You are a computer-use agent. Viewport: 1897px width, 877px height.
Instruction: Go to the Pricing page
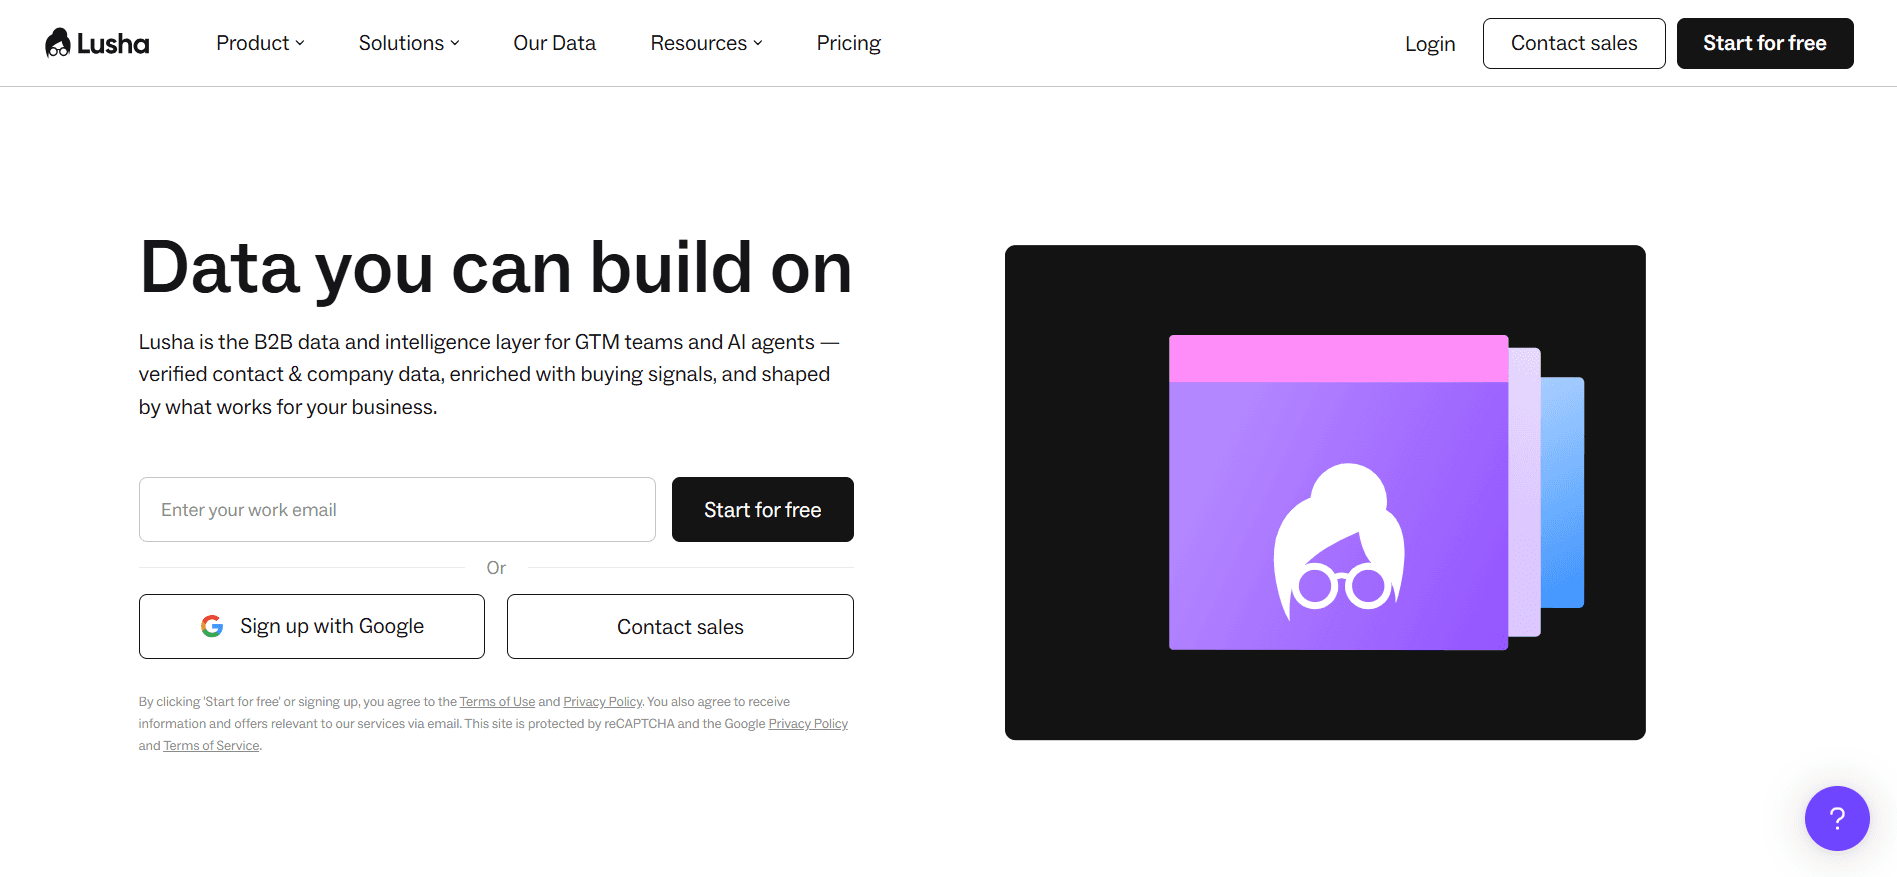pyautogui.click(x=849, y=43)
